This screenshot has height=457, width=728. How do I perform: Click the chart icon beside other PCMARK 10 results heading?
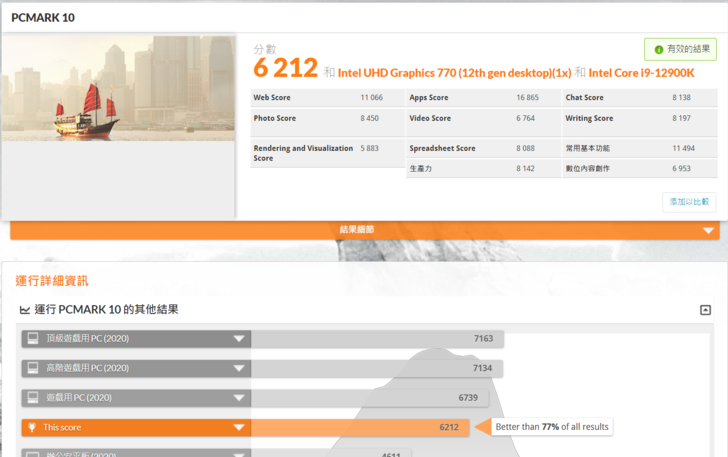(25, 310)
